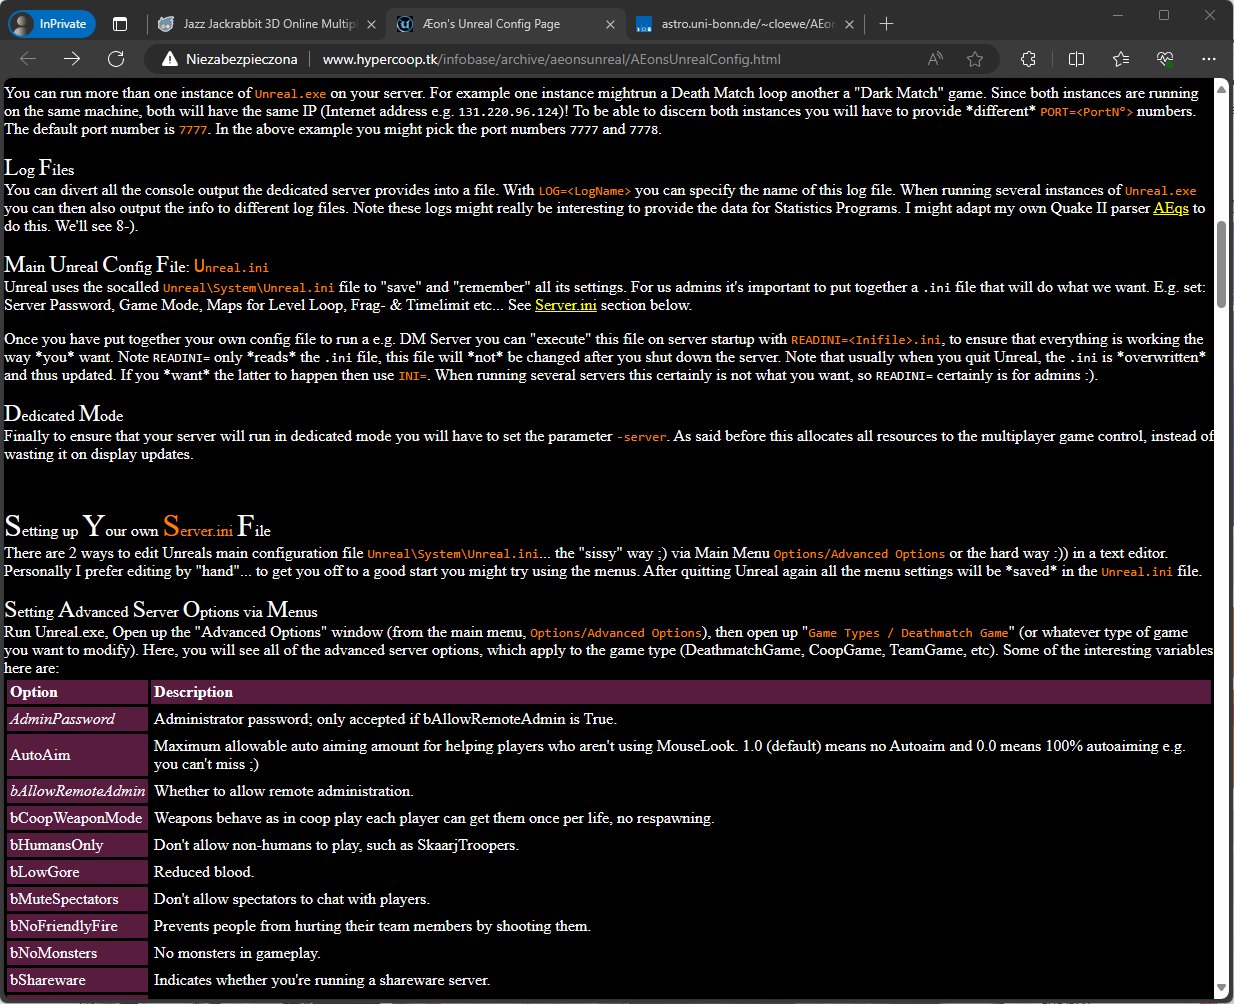
Task: Go forward to next page
Action: coord(72,59)
